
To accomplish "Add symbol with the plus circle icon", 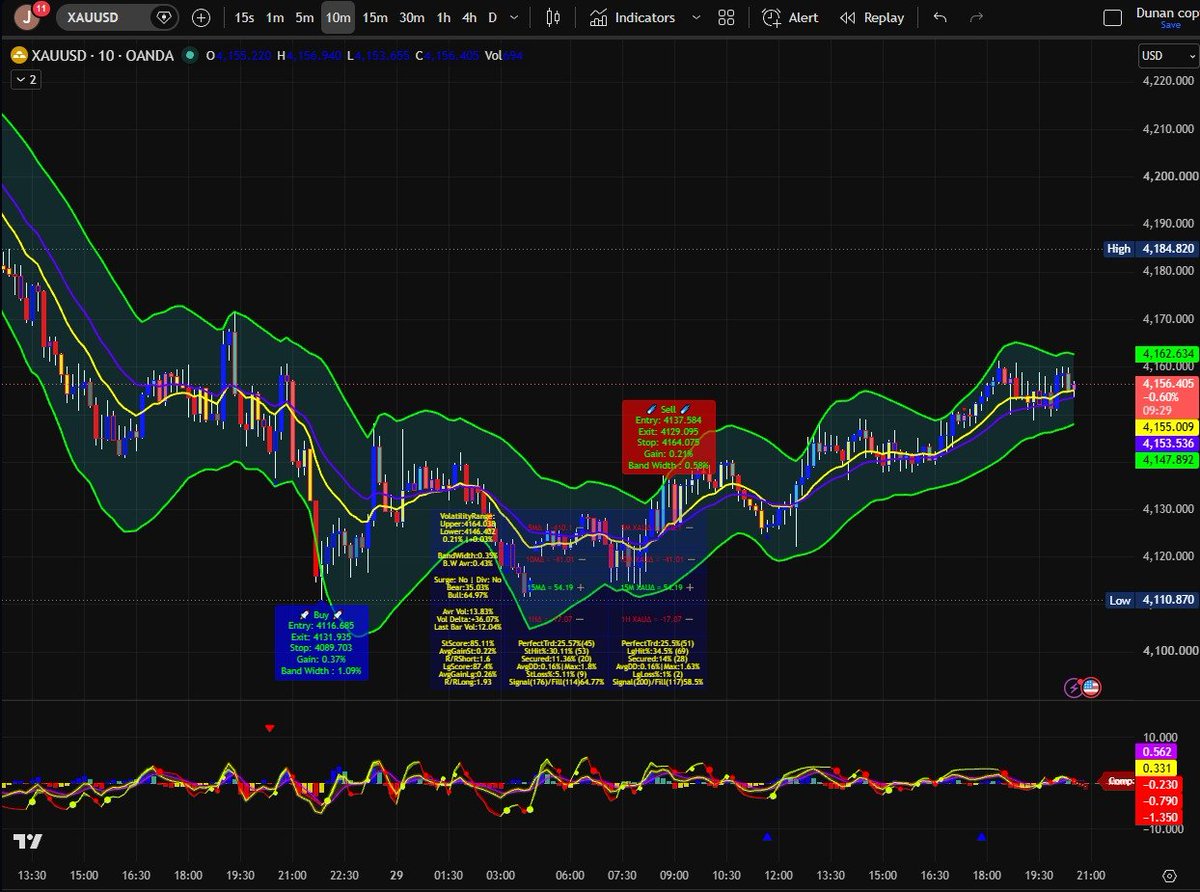I will [x=202, y=17].
